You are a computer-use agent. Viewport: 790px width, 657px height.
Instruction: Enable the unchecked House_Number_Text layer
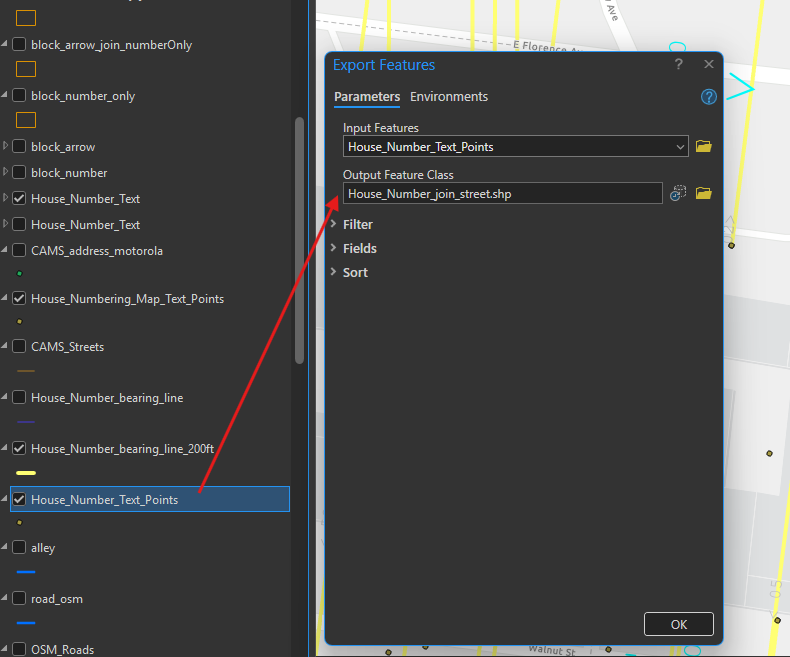tap(19, 224)
